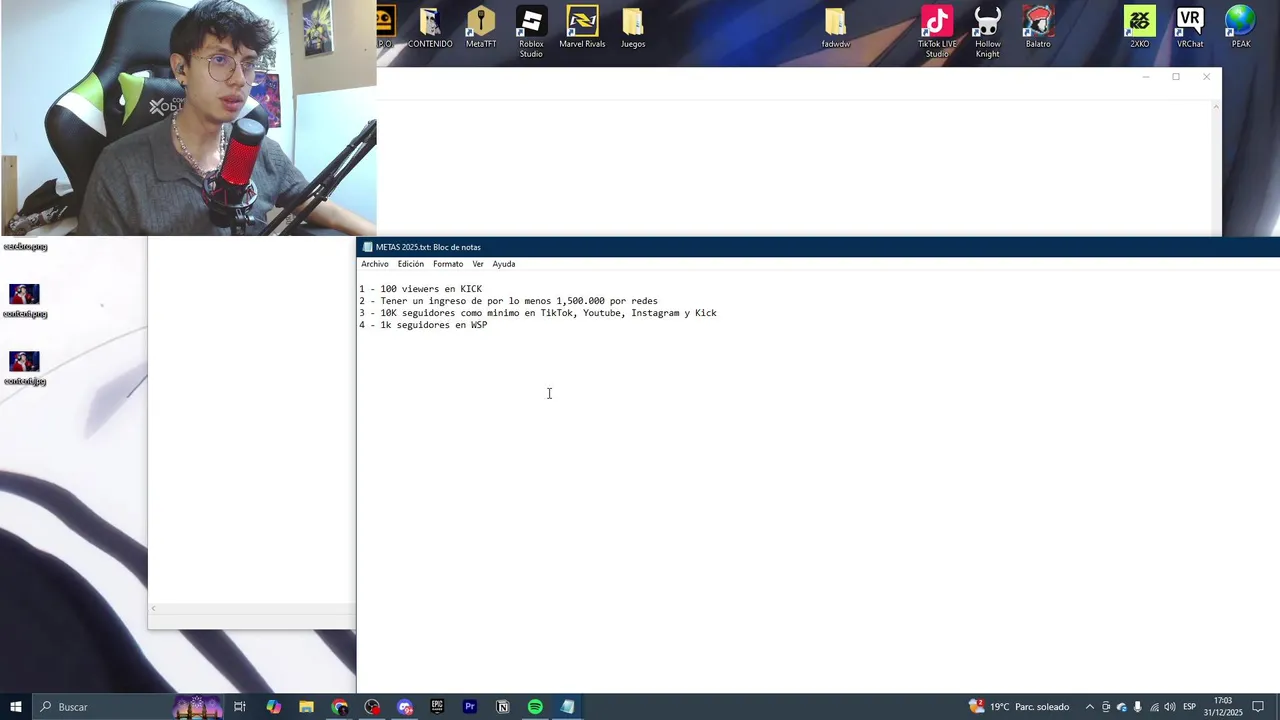Open Google Chrome from the taskbar
Image resolution: width=1280 pixels, height=720 pixels.
pyautogui.click(x=339, y=707)
